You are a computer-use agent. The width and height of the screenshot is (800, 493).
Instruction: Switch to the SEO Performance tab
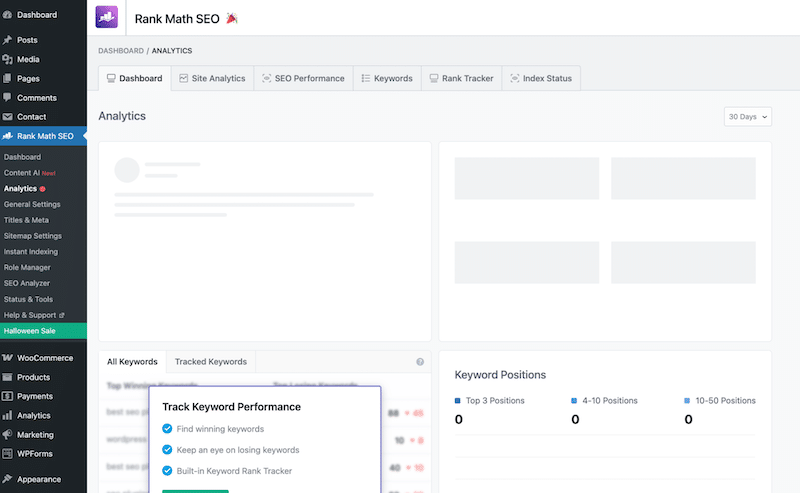pos(303,78)
